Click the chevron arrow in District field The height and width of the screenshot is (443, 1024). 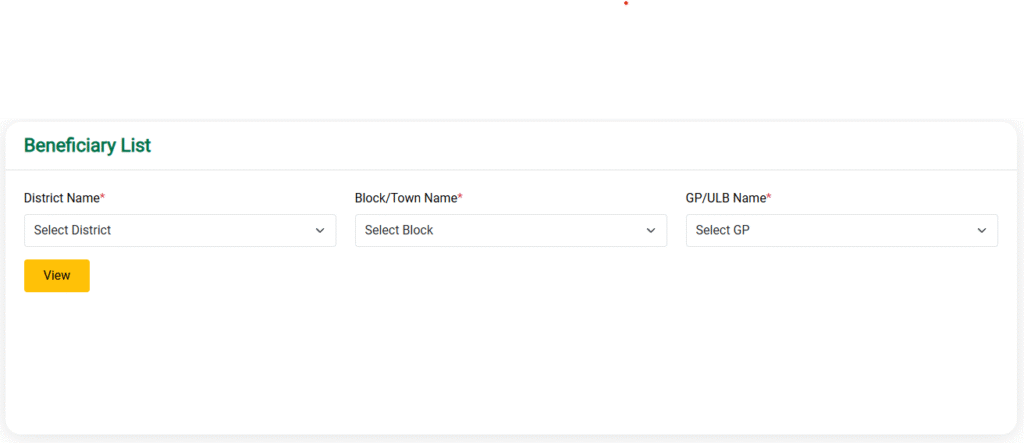click(320, 231)
